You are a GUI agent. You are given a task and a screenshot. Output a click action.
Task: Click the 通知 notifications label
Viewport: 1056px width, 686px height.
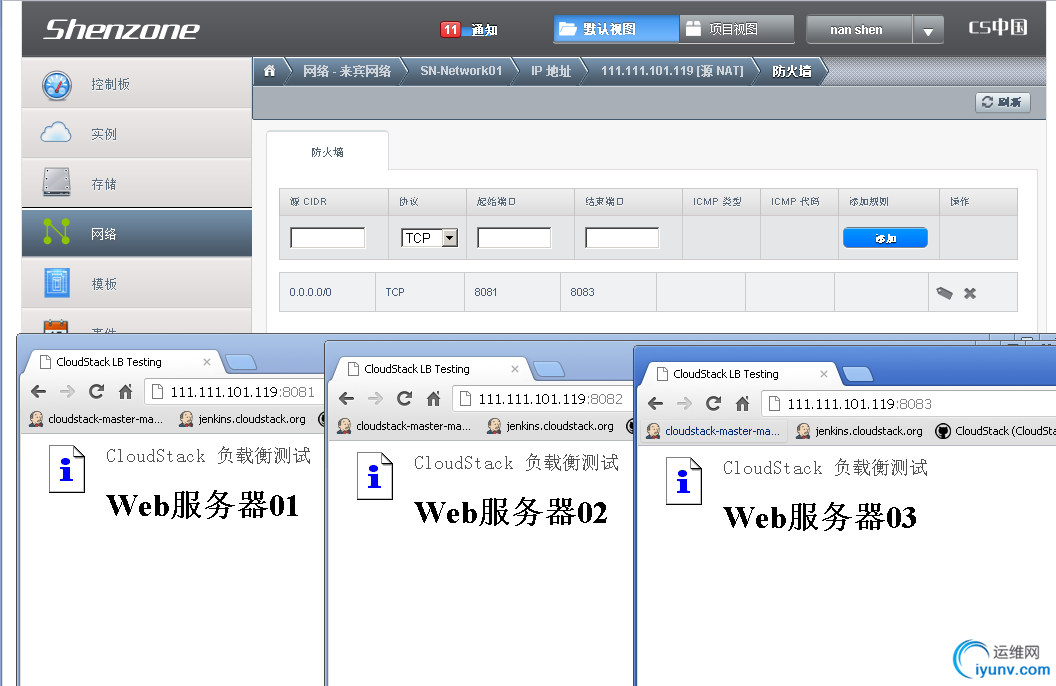pos(484,30)
